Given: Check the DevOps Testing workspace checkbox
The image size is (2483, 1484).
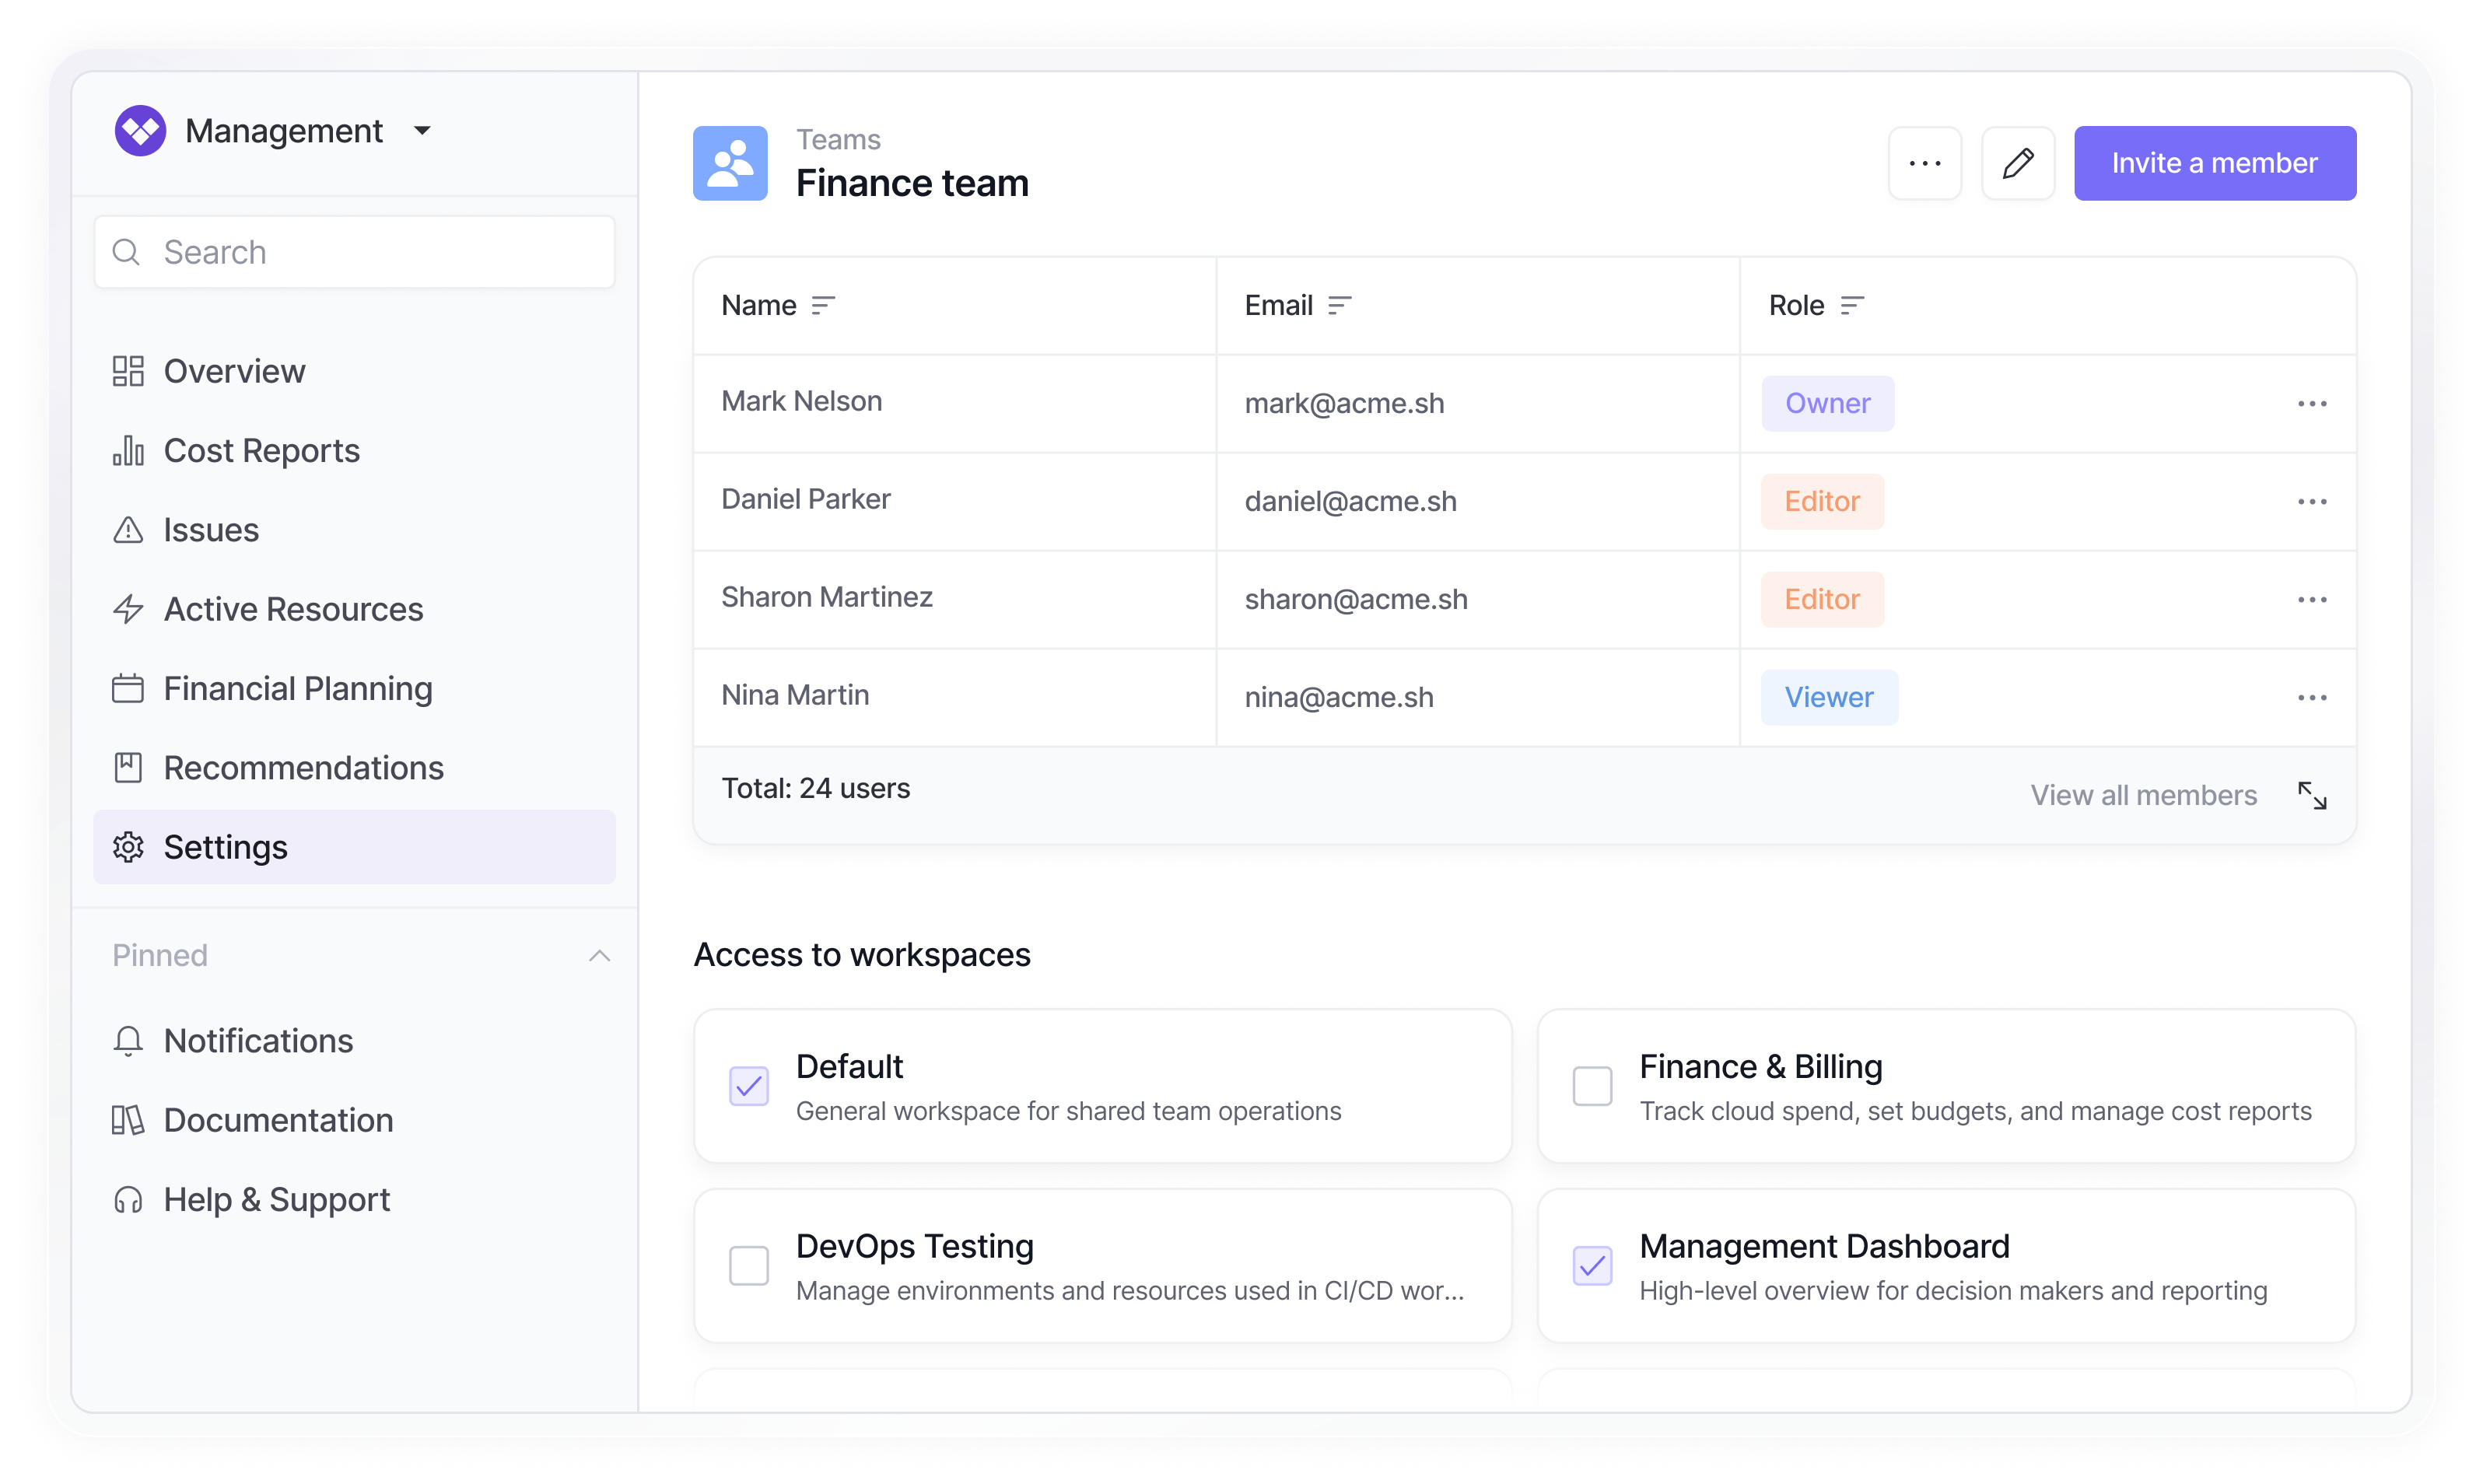Looking at the screenshot, I should point(749,1266).
